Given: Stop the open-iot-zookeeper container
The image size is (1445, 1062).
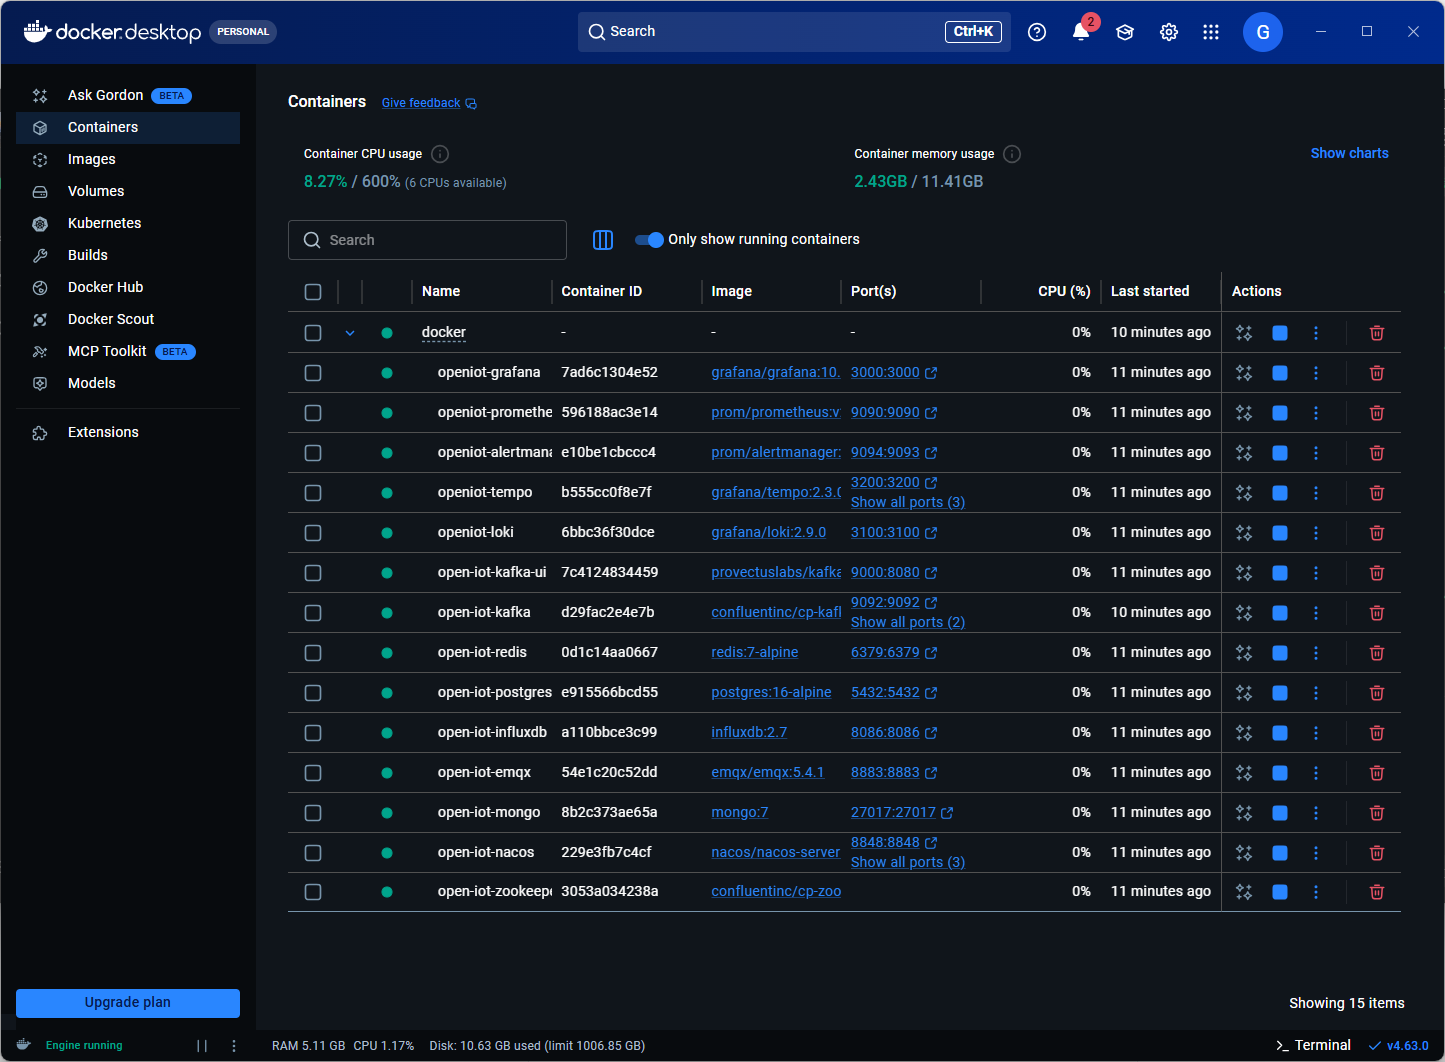Looking at the screenshot, I should tap(1280, 892).
